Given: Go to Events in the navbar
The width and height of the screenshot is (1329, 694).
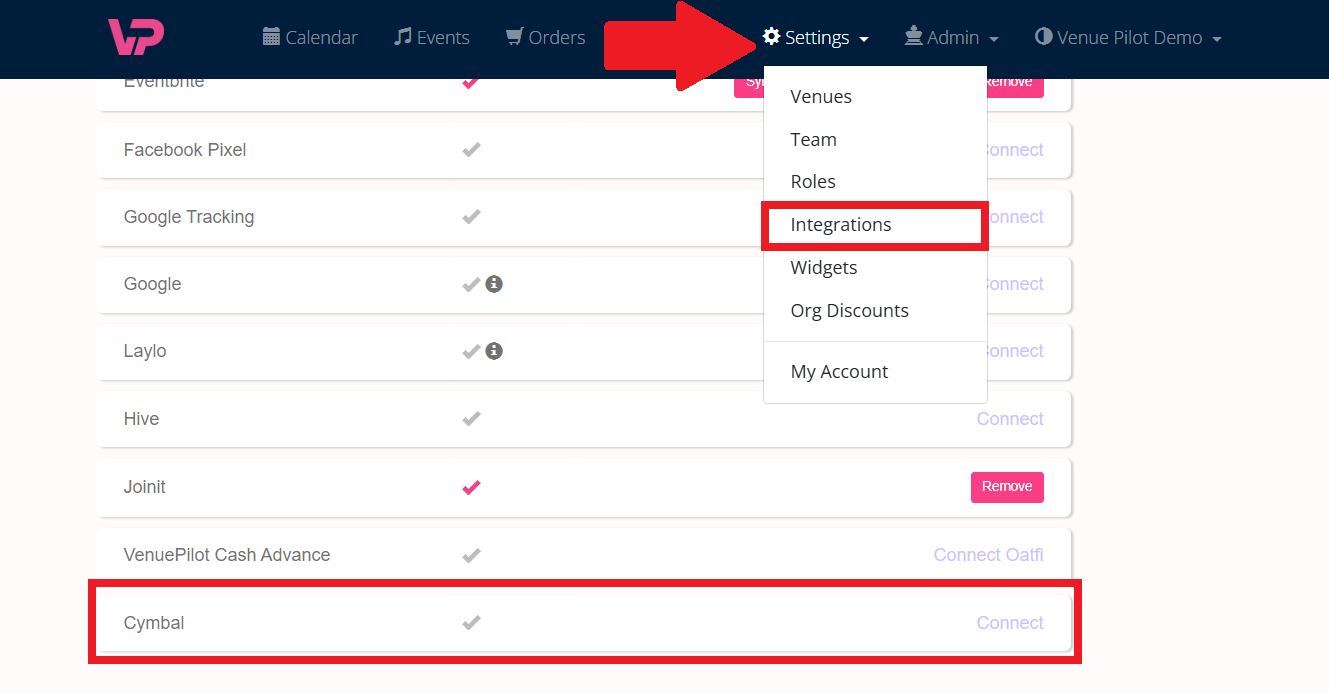Looking at the screenshot, I should (431, 37).
